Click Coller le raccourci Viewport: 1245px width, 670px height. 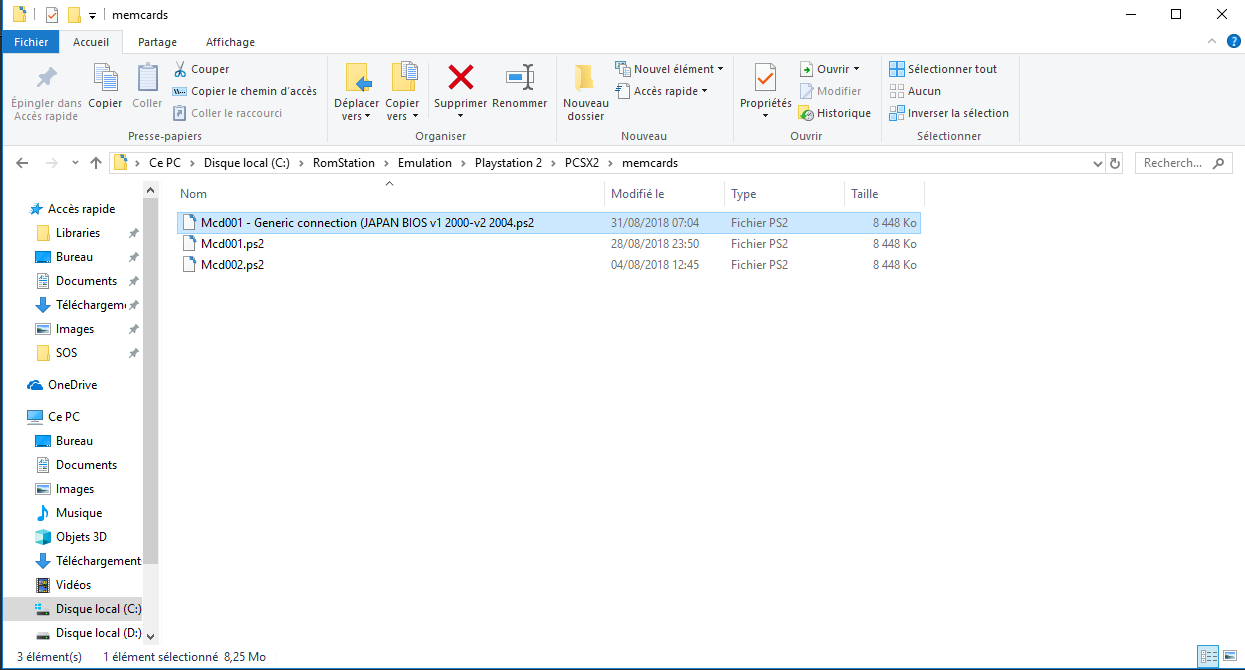(x=228, y=113)
